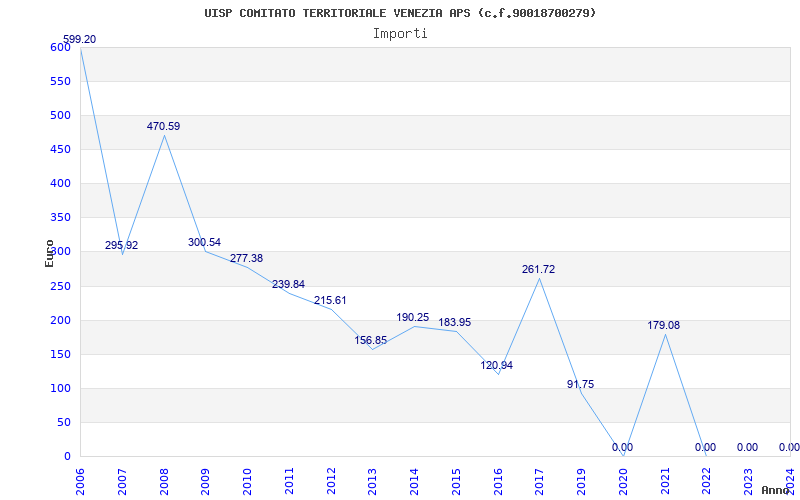This screenshot has height=500, width=800.
Task: Click the 500 y-axis tick label
Action: 60,116
